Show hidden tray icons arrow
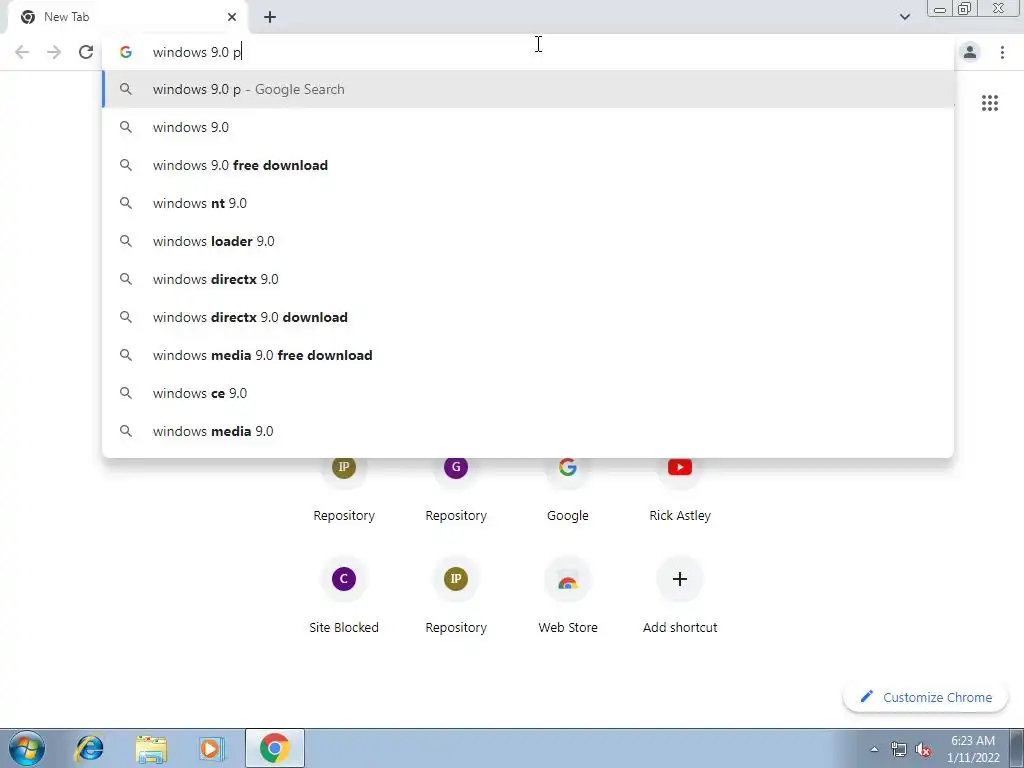Screen dimensions: 1024x768 874,750
